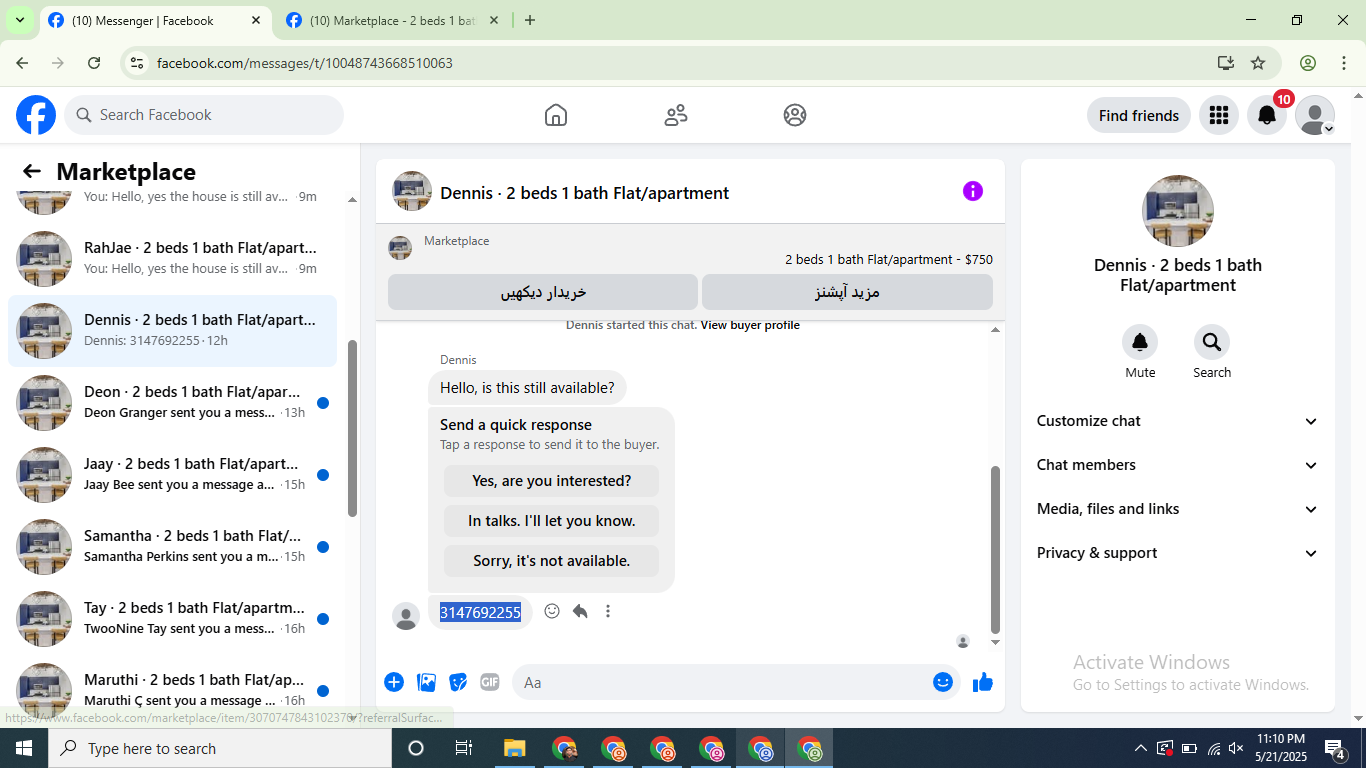Choose a sticker icon in composer

point(458,682)
